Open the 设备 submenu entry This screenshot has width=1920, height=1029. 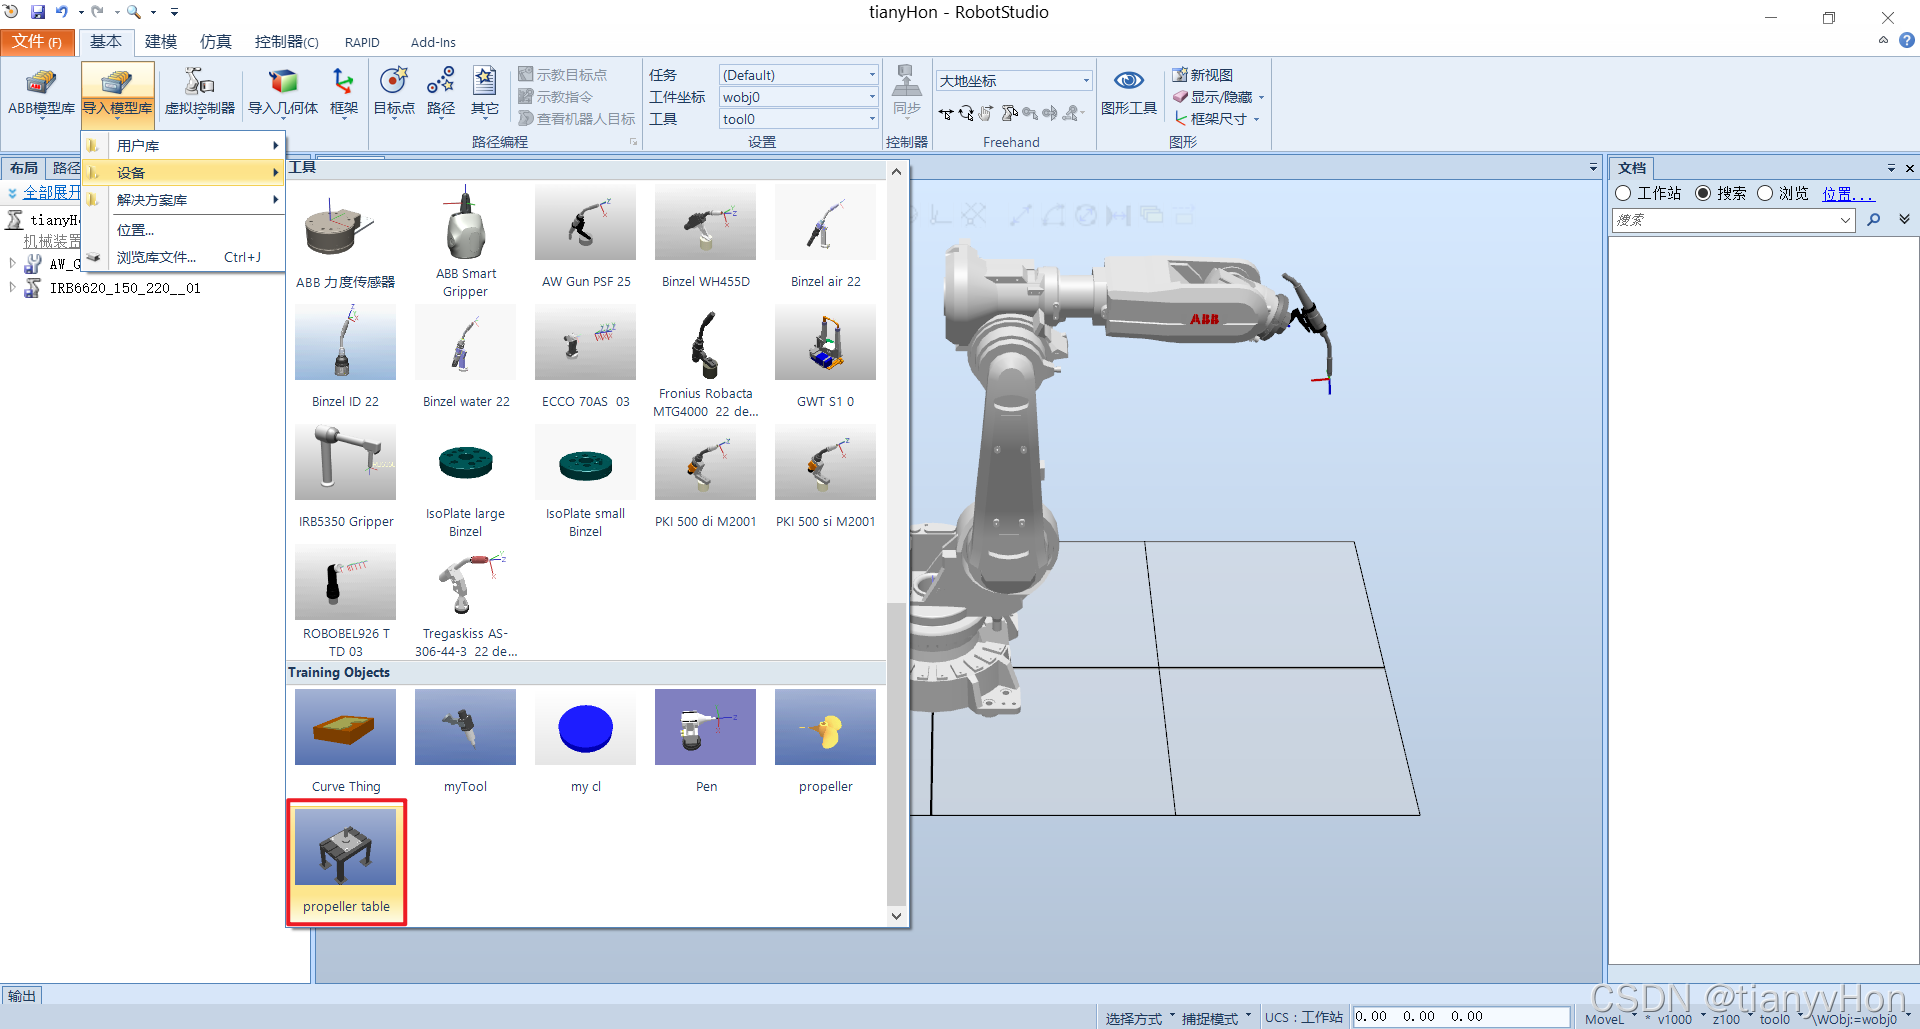click(x=183, y=172)
